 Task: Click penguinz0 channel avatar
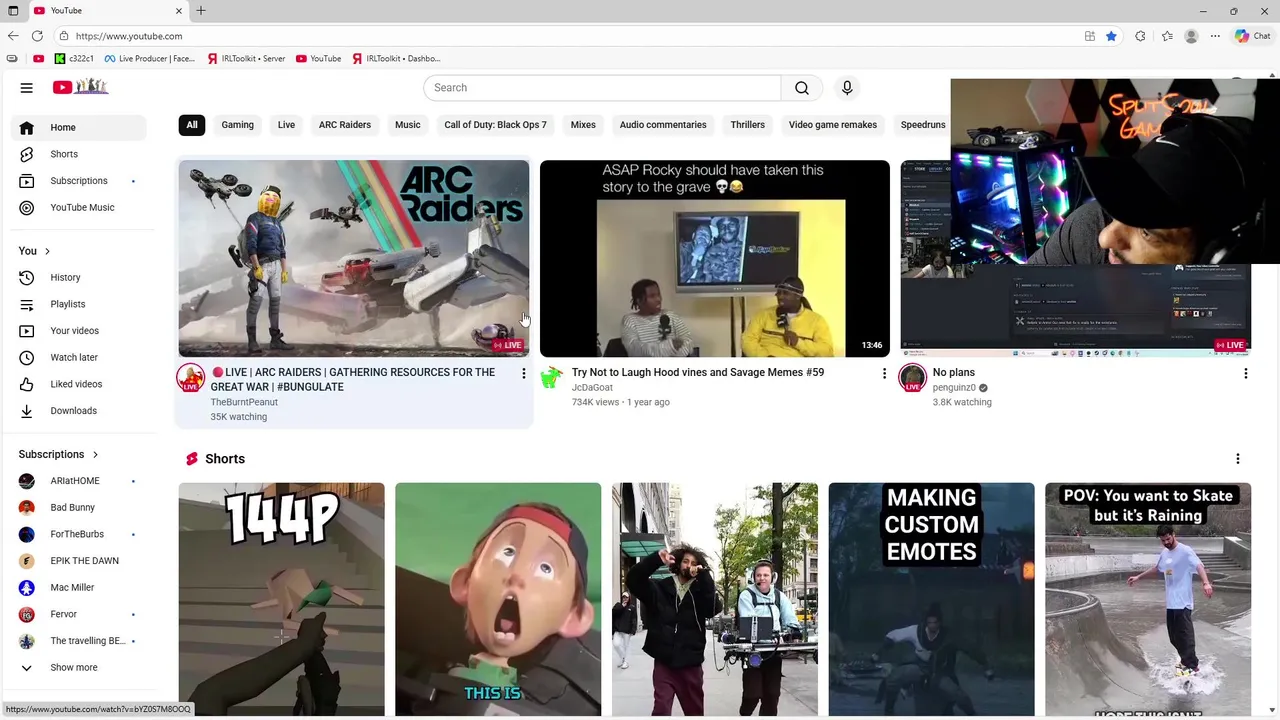[912, 377]
